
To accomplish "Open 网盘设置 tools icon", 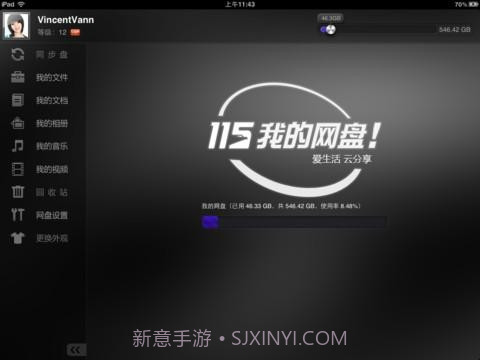I will (18, 215).
